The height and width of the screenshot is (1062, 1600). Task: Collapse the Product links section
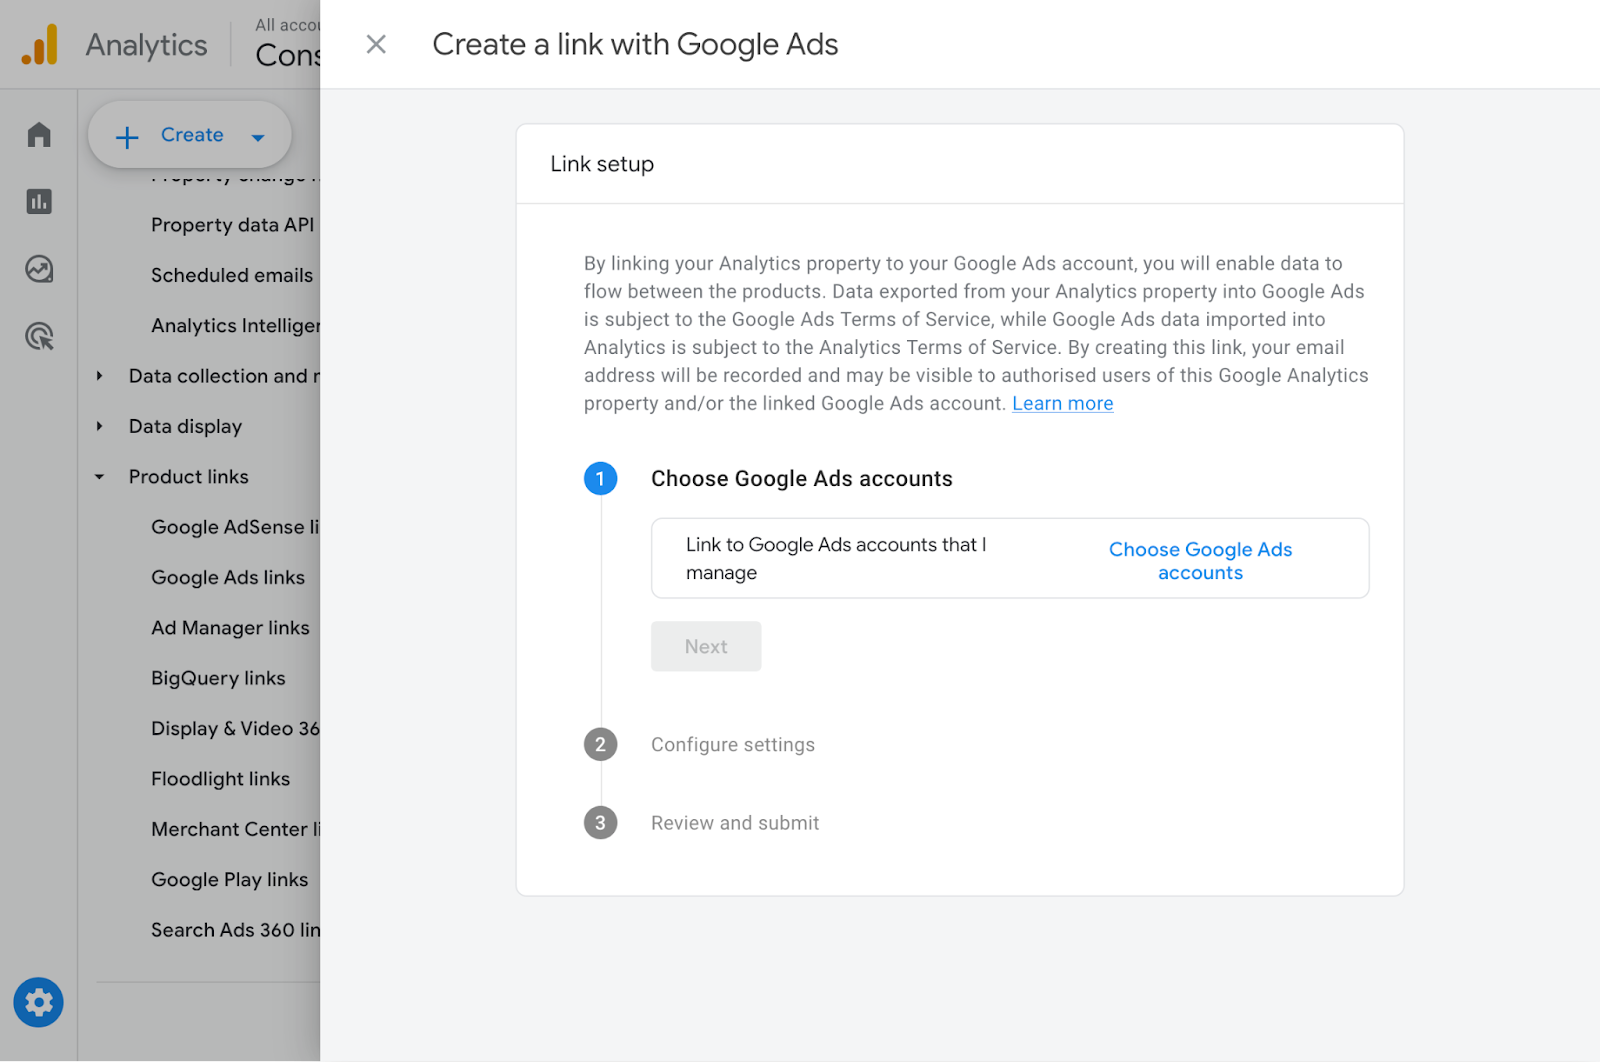[99, 477]
